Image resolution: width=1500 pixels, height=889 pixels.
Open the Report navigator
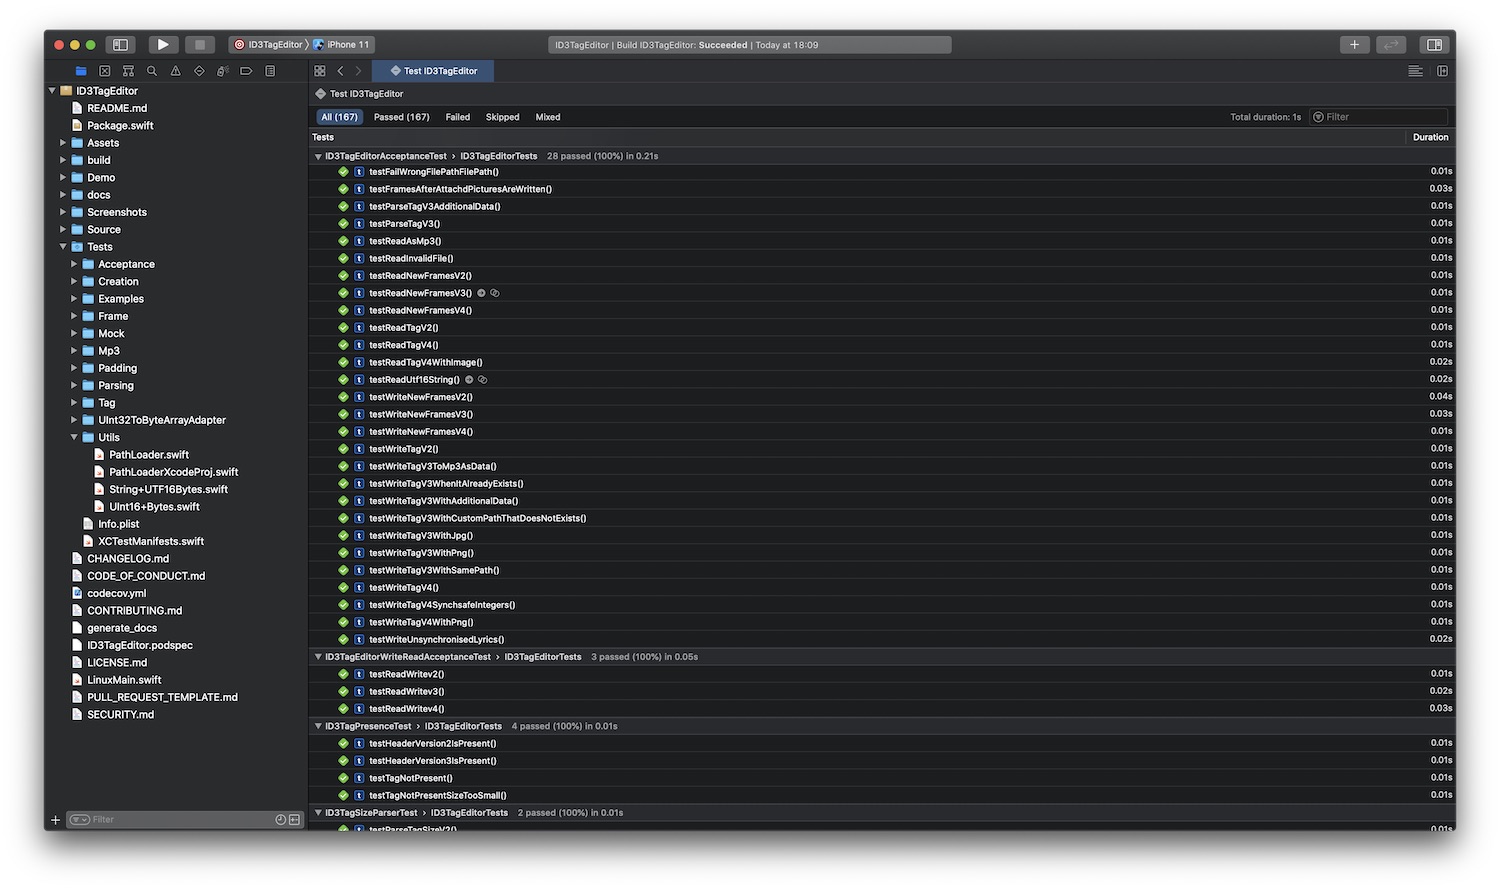point(270,71)
